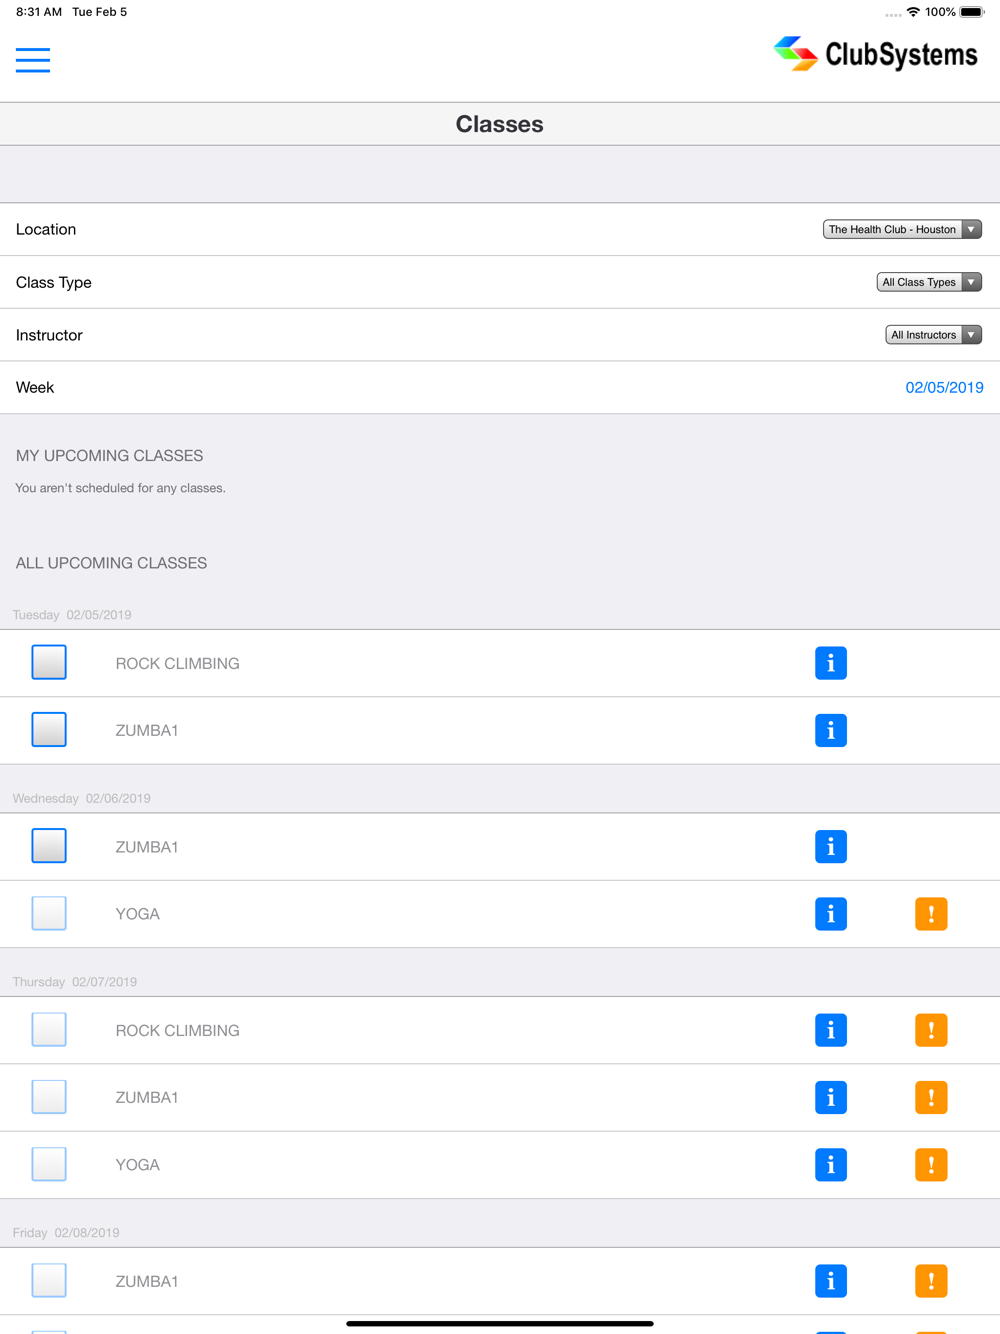The width and height of the screenshot is (1000, 1334).
Task: Select the Wednesday Yoga class row
Action: tap(500, 914)
